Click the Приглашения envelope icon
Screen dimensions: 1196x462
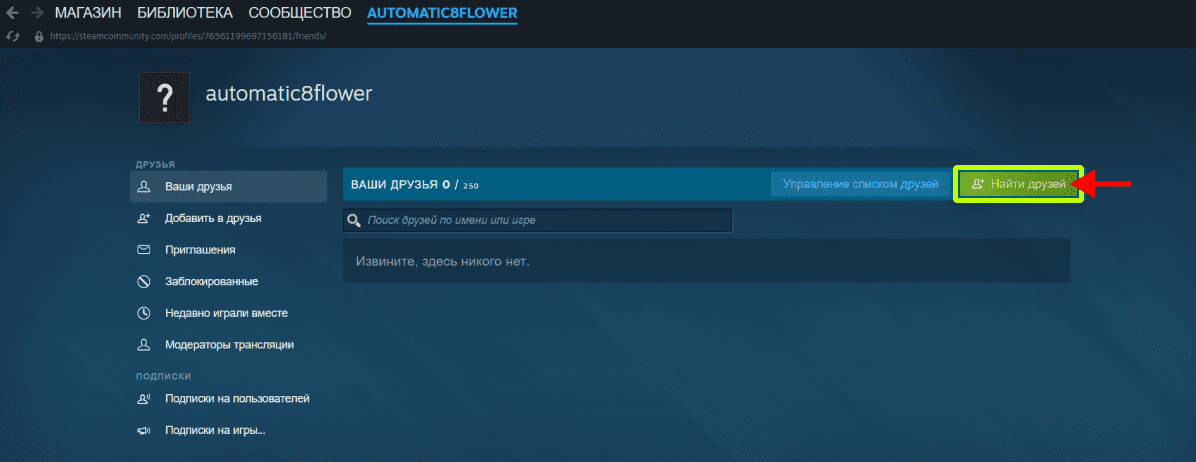pyautogui.click(x=143, y=250)
